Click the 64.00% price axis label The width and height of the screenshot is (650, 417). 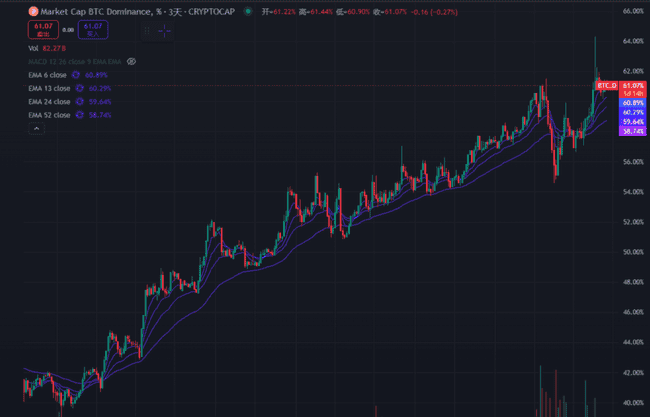point(632,41)
